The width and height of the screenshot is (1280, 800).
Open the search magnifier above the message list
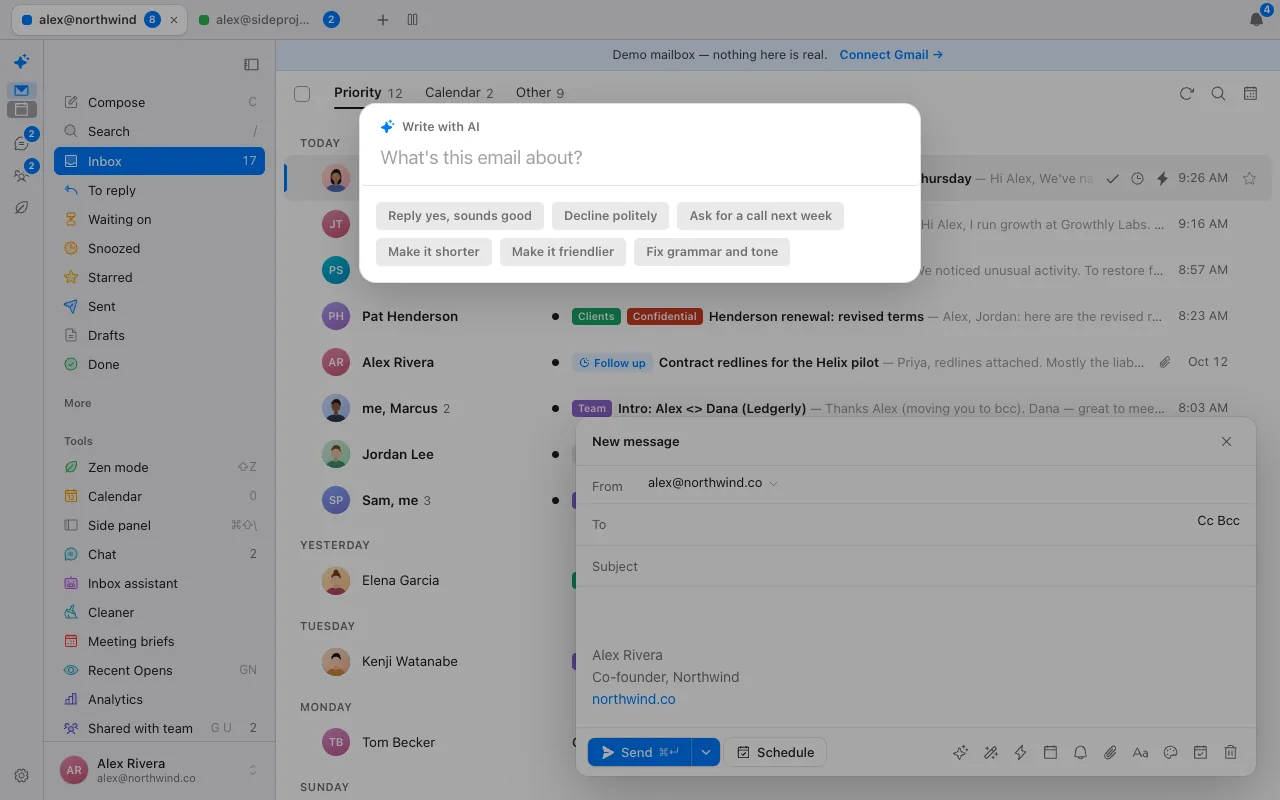click(x=1218, y=93)
